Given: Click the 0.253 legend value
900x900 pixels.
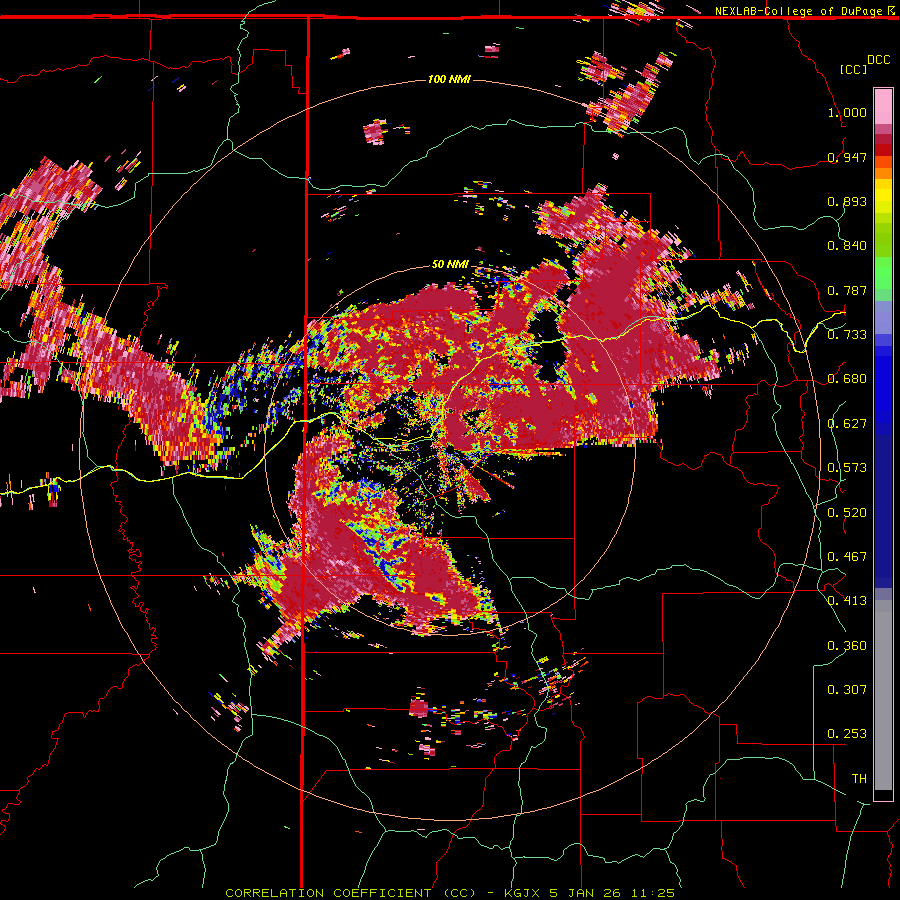Looking at the screenshot, I should (847, 734).
